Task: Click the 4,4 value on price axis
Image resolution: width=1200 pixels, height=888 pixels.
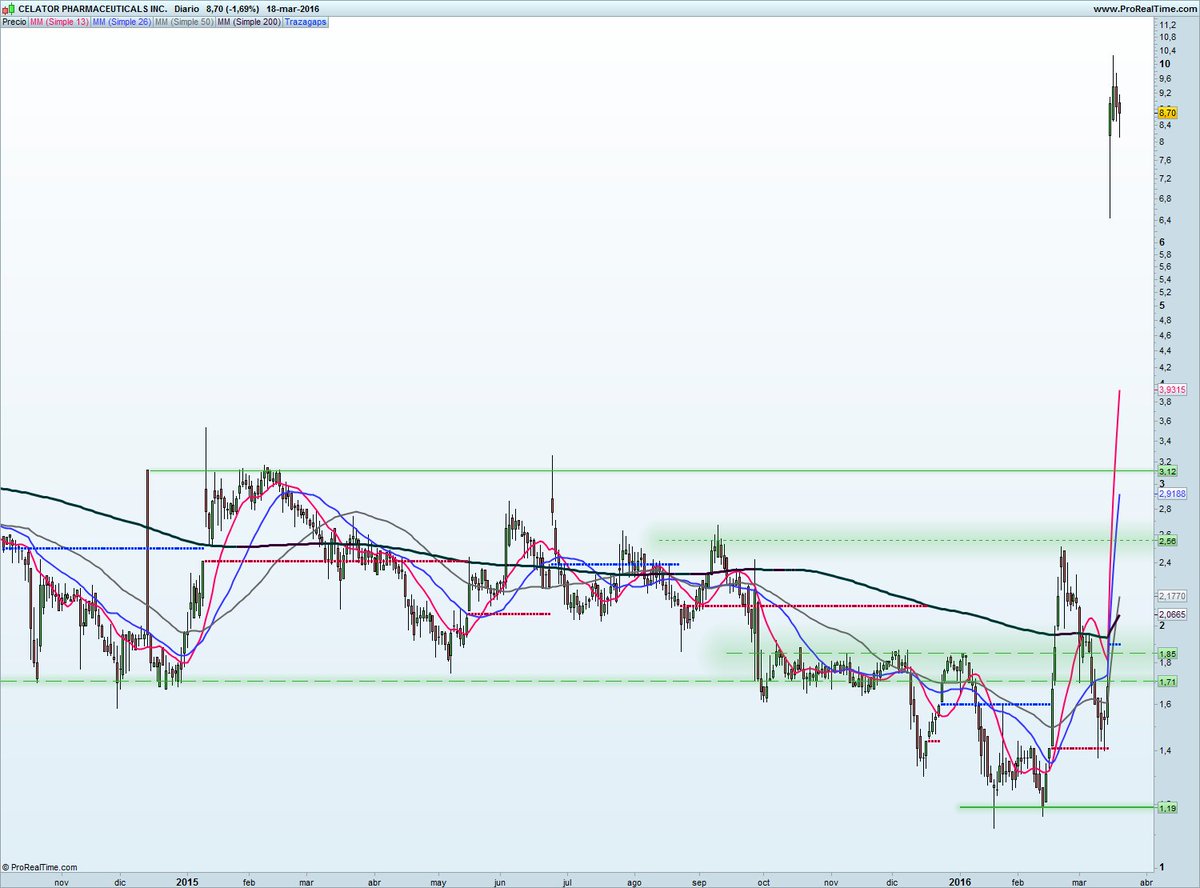Action: coord(1165,352)
